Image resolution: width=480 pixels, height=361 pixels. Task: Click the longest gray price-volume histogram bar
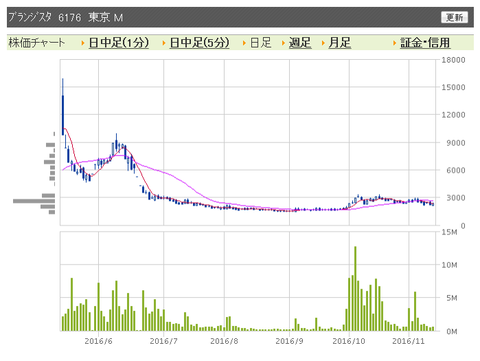(x=34, y=201)
